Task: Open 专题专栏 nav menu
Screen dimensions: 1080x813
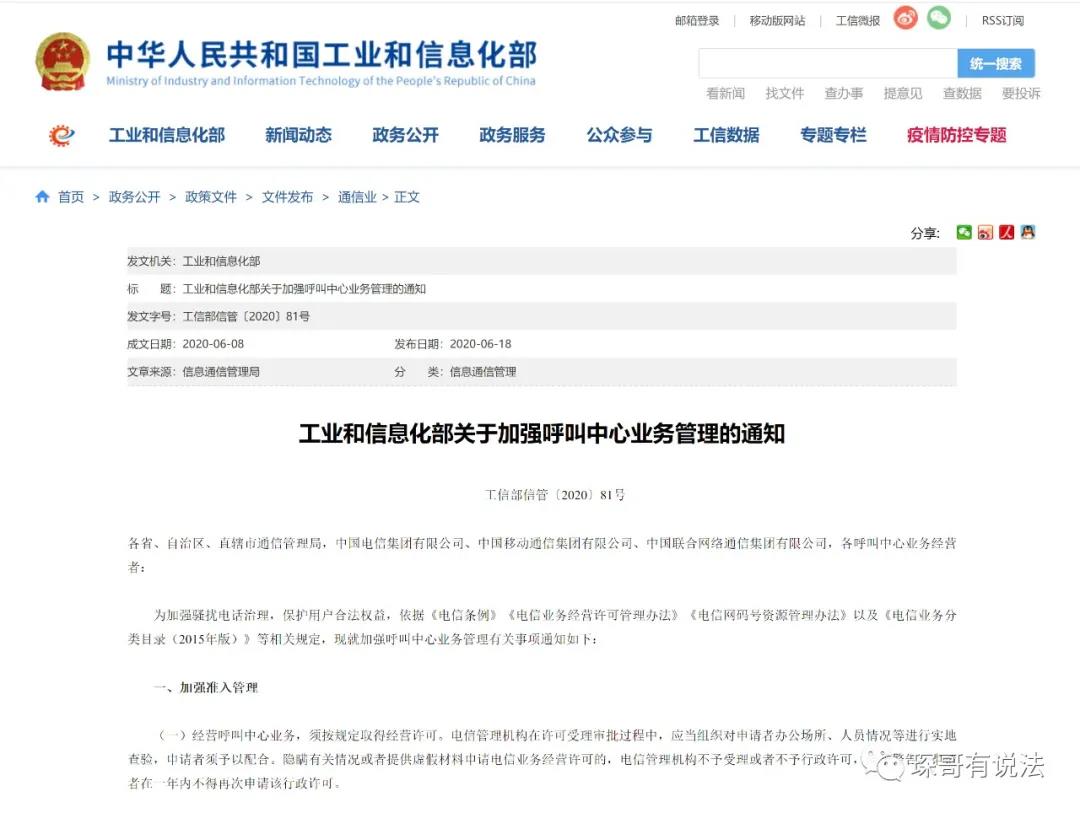Action: pos(833,135)
